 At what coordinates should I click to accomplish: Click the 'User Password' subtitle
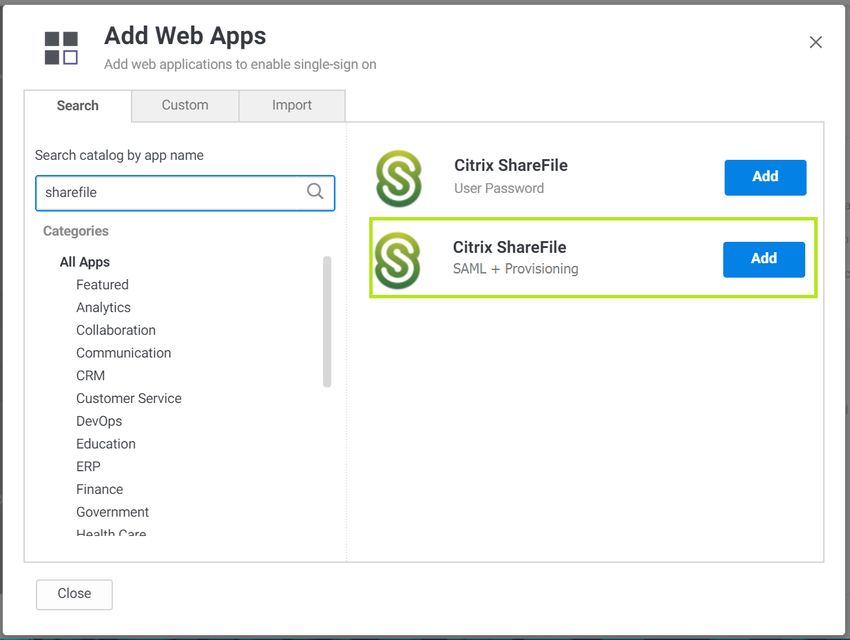(x=499, y=188)
